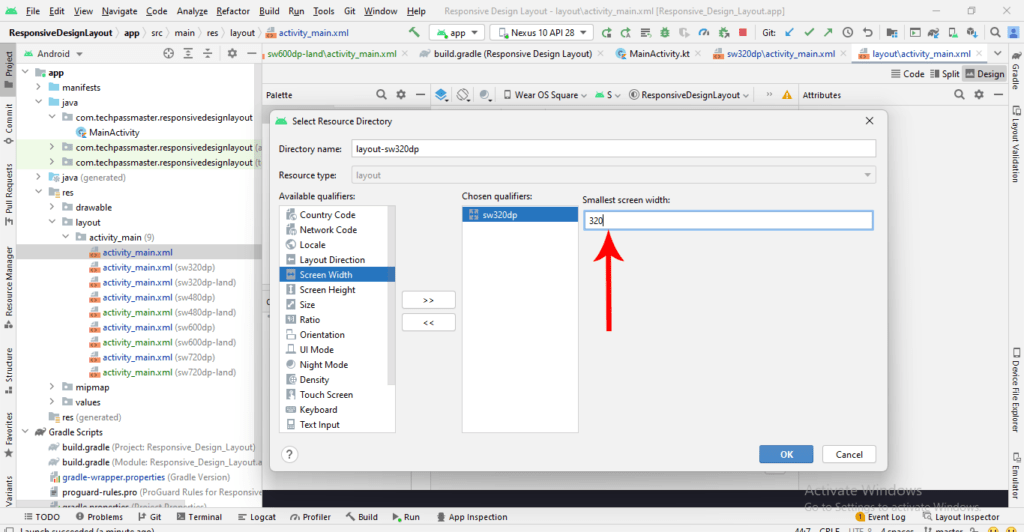This screenshot has width=1024, height=532.
Task: Collapse the Gradle Scripts node
Action: pos(25,432)
